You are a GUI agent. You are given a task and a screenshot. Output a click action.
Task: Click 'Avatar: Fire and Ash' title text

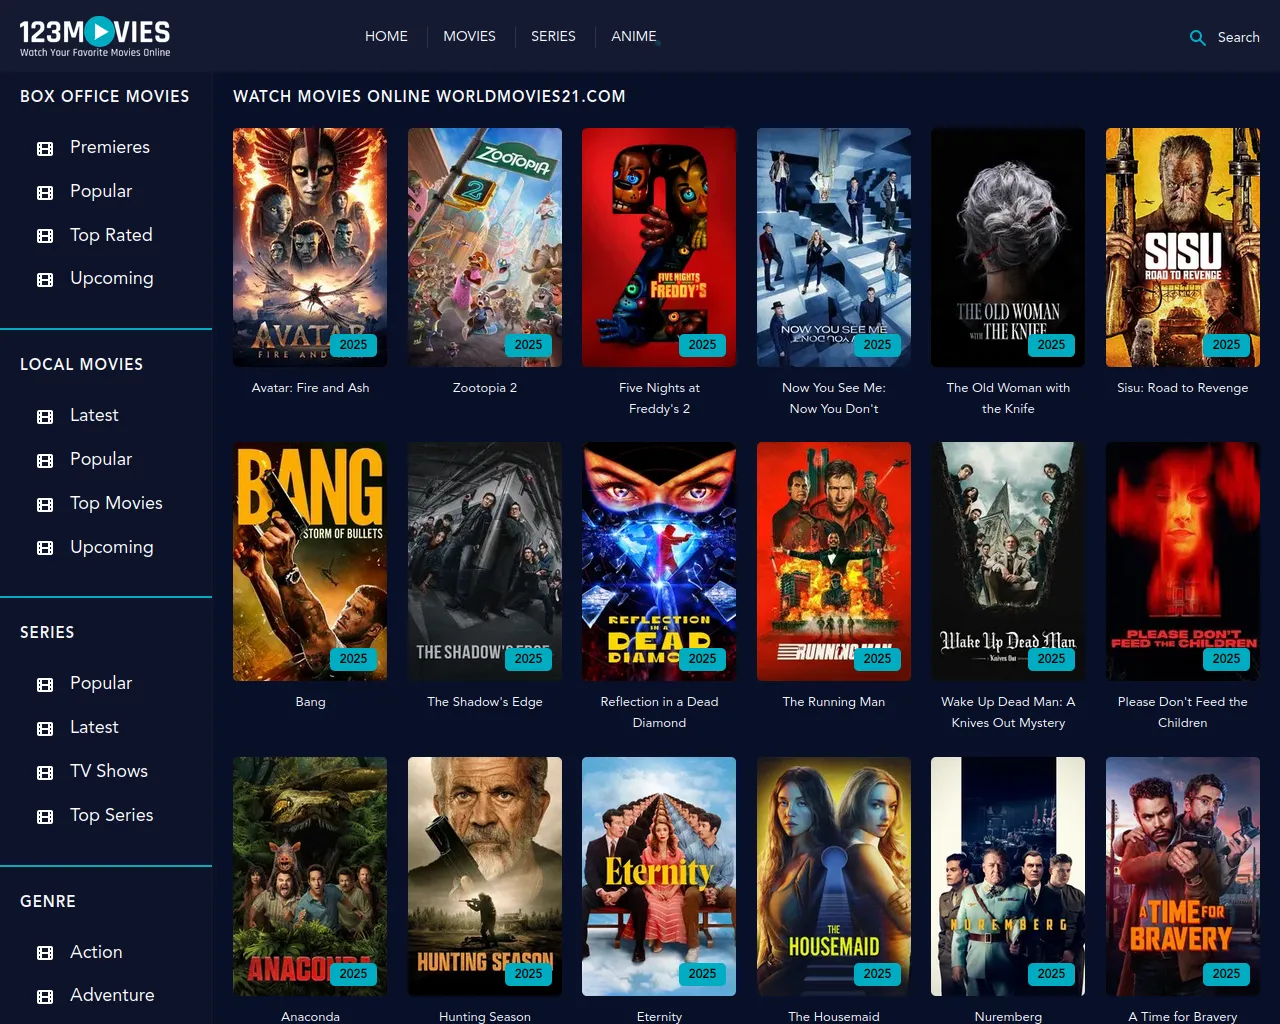310,388
